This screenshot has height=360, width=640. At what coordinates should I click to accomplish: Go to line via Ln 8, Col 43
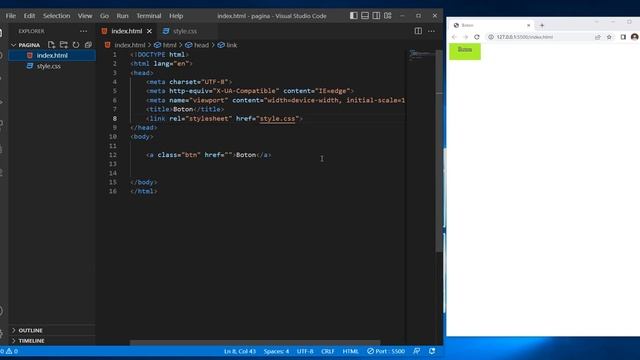pos(240,351)
